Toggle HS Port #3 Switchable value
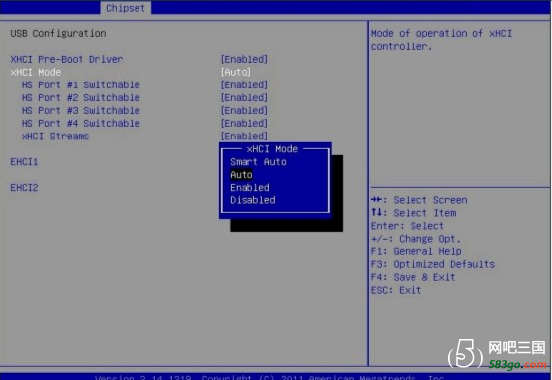This screenshot has height=380, width=552. click(244, 111)
